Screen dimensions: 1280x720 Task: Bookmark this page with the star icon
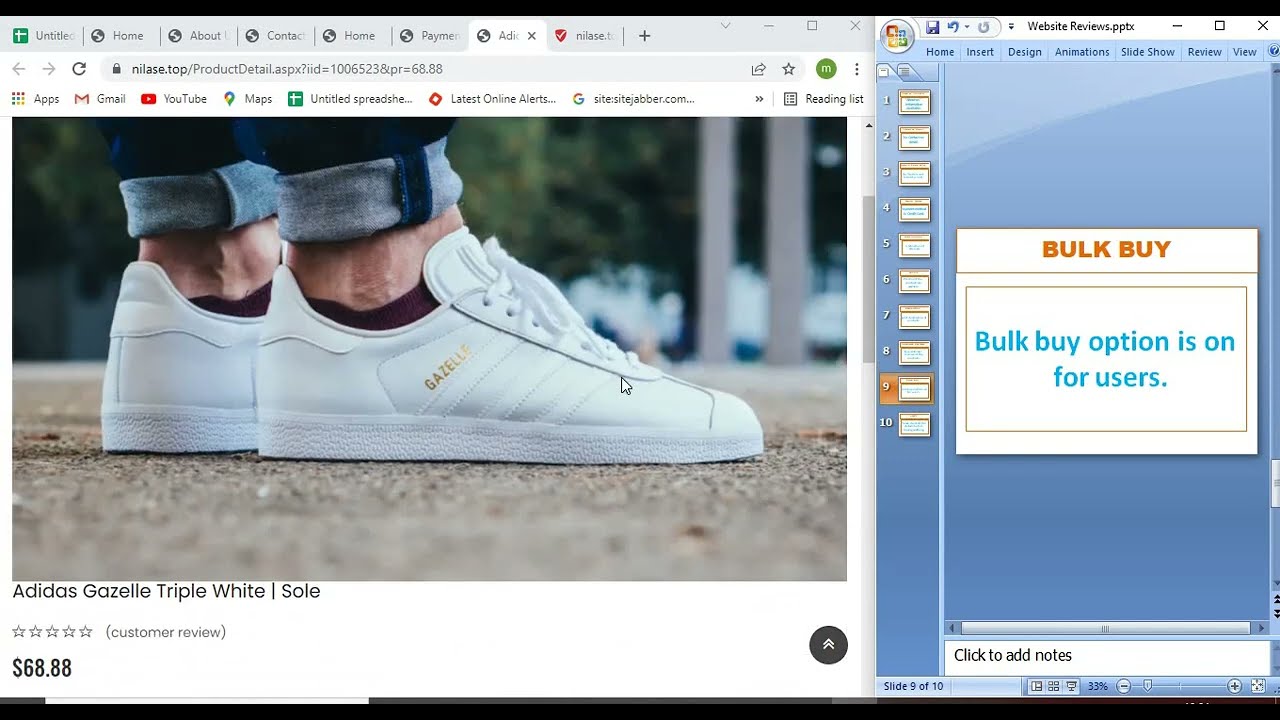pyautogui.click(x=788, y=69)
